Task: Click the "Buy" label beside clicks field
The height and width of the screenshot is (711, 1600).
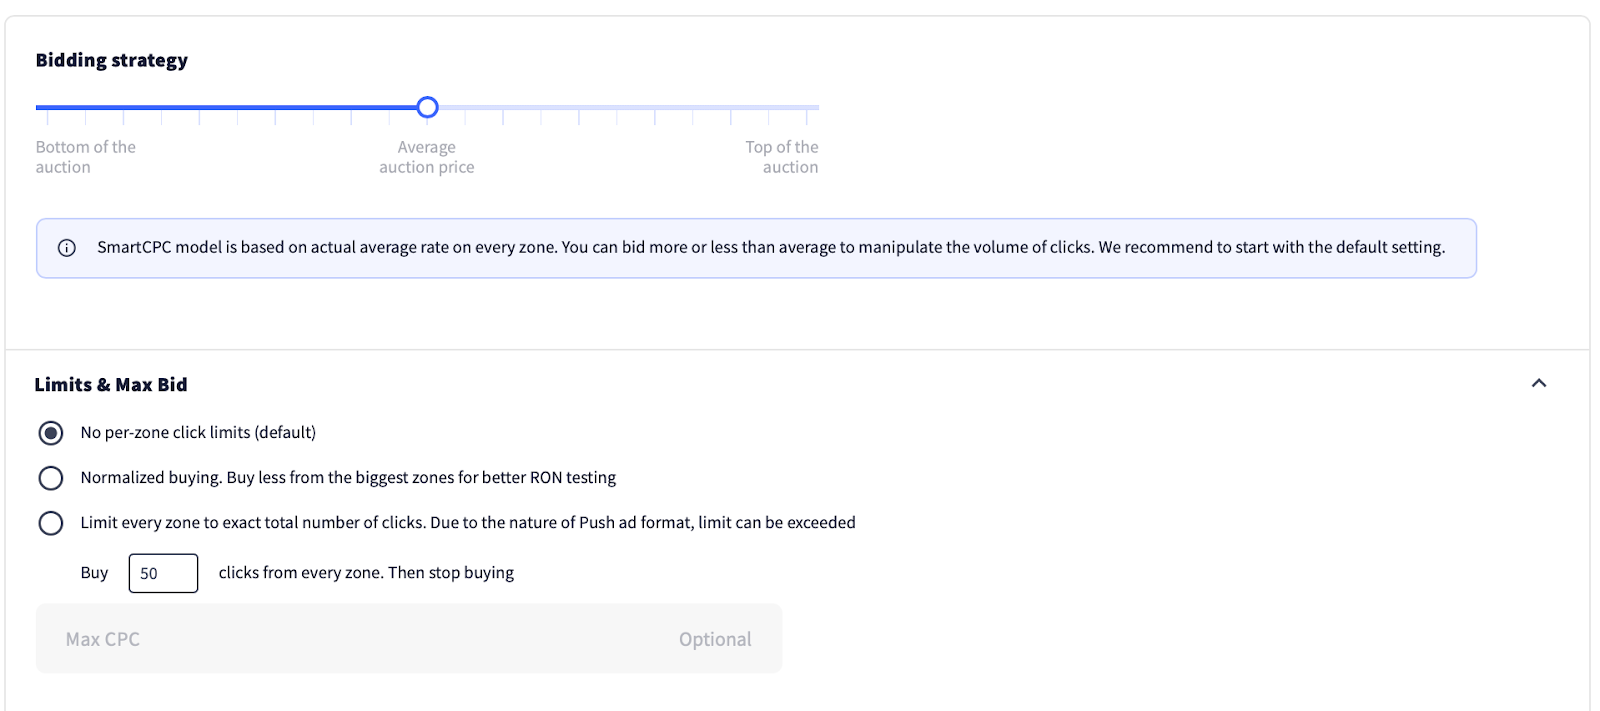Action: coord(94,573)
